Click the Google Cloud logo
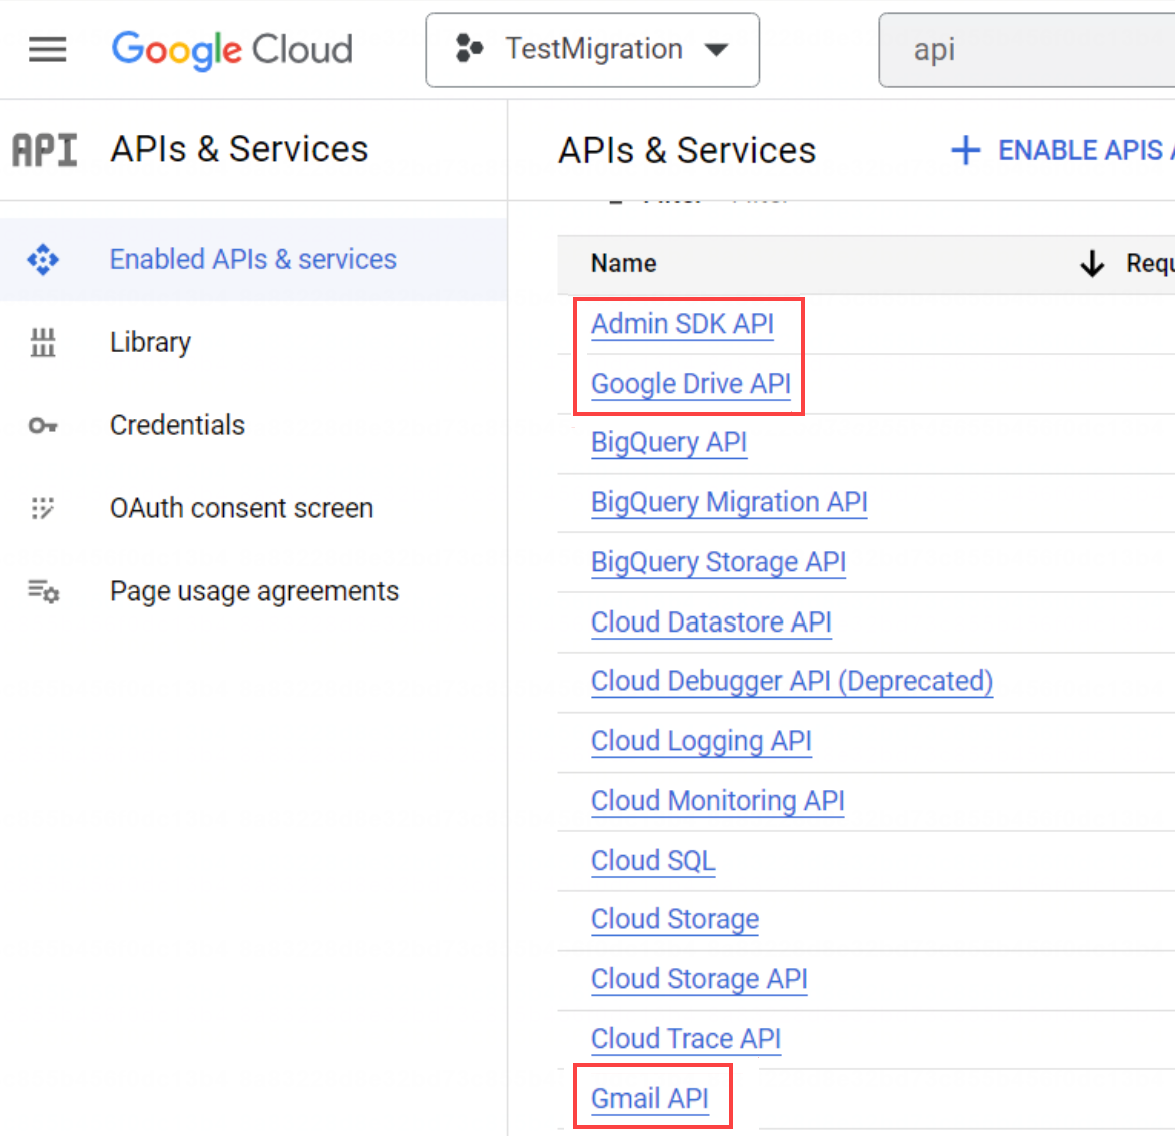Viewport: 1175px width, 1136px height. (x=232, y=49)
